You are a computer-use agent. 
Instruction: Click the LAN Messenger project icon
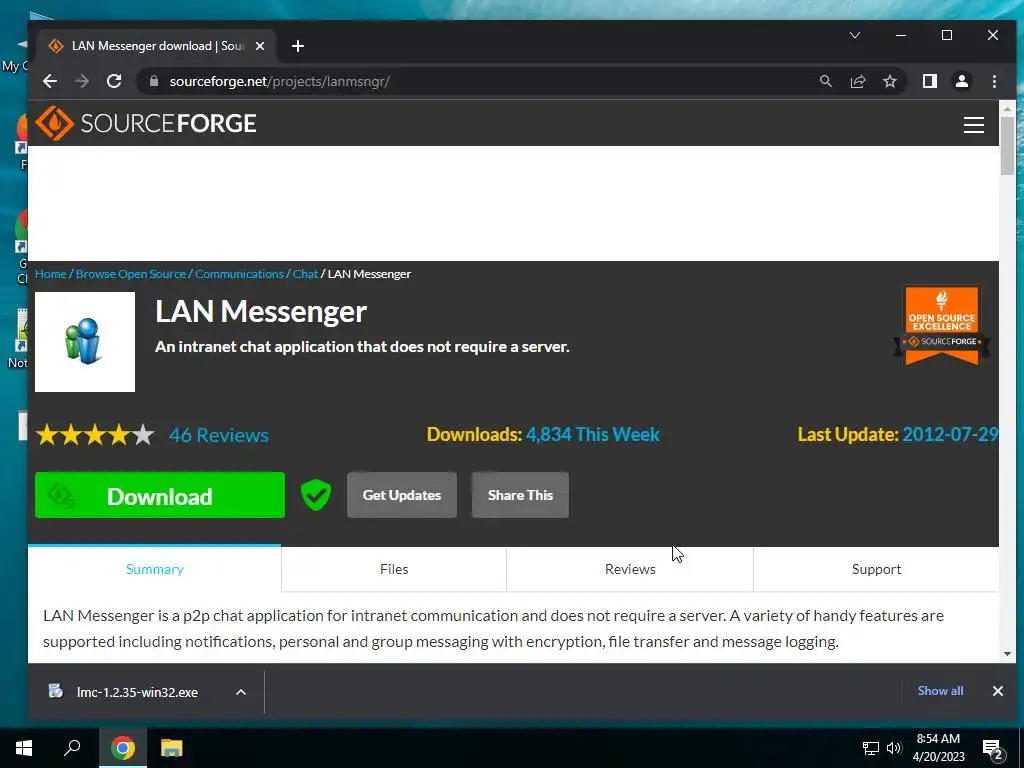coord(85,342)
